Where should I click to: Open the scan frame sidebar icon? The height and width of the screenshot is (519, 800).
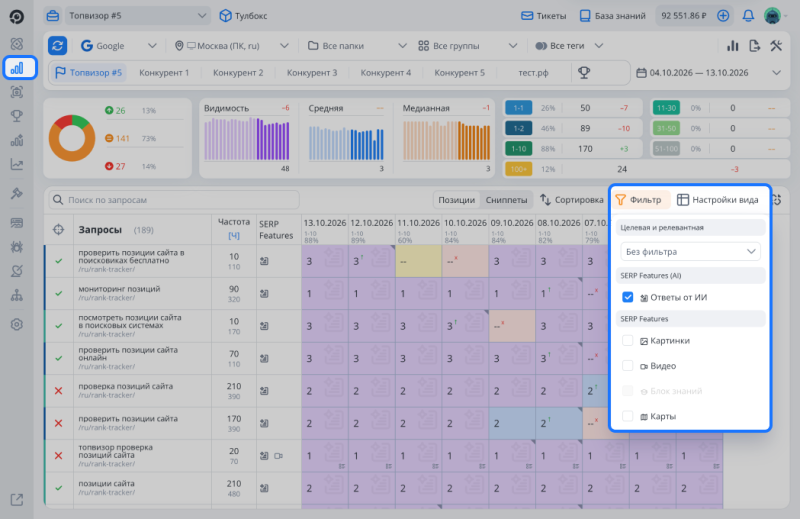[17, 92]
